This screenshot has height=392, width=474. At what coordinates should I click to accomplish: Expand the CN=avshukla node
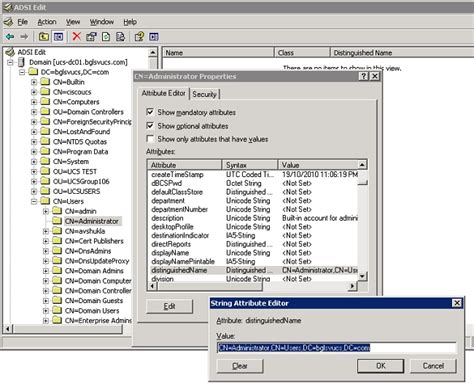(x=46, y=231)
